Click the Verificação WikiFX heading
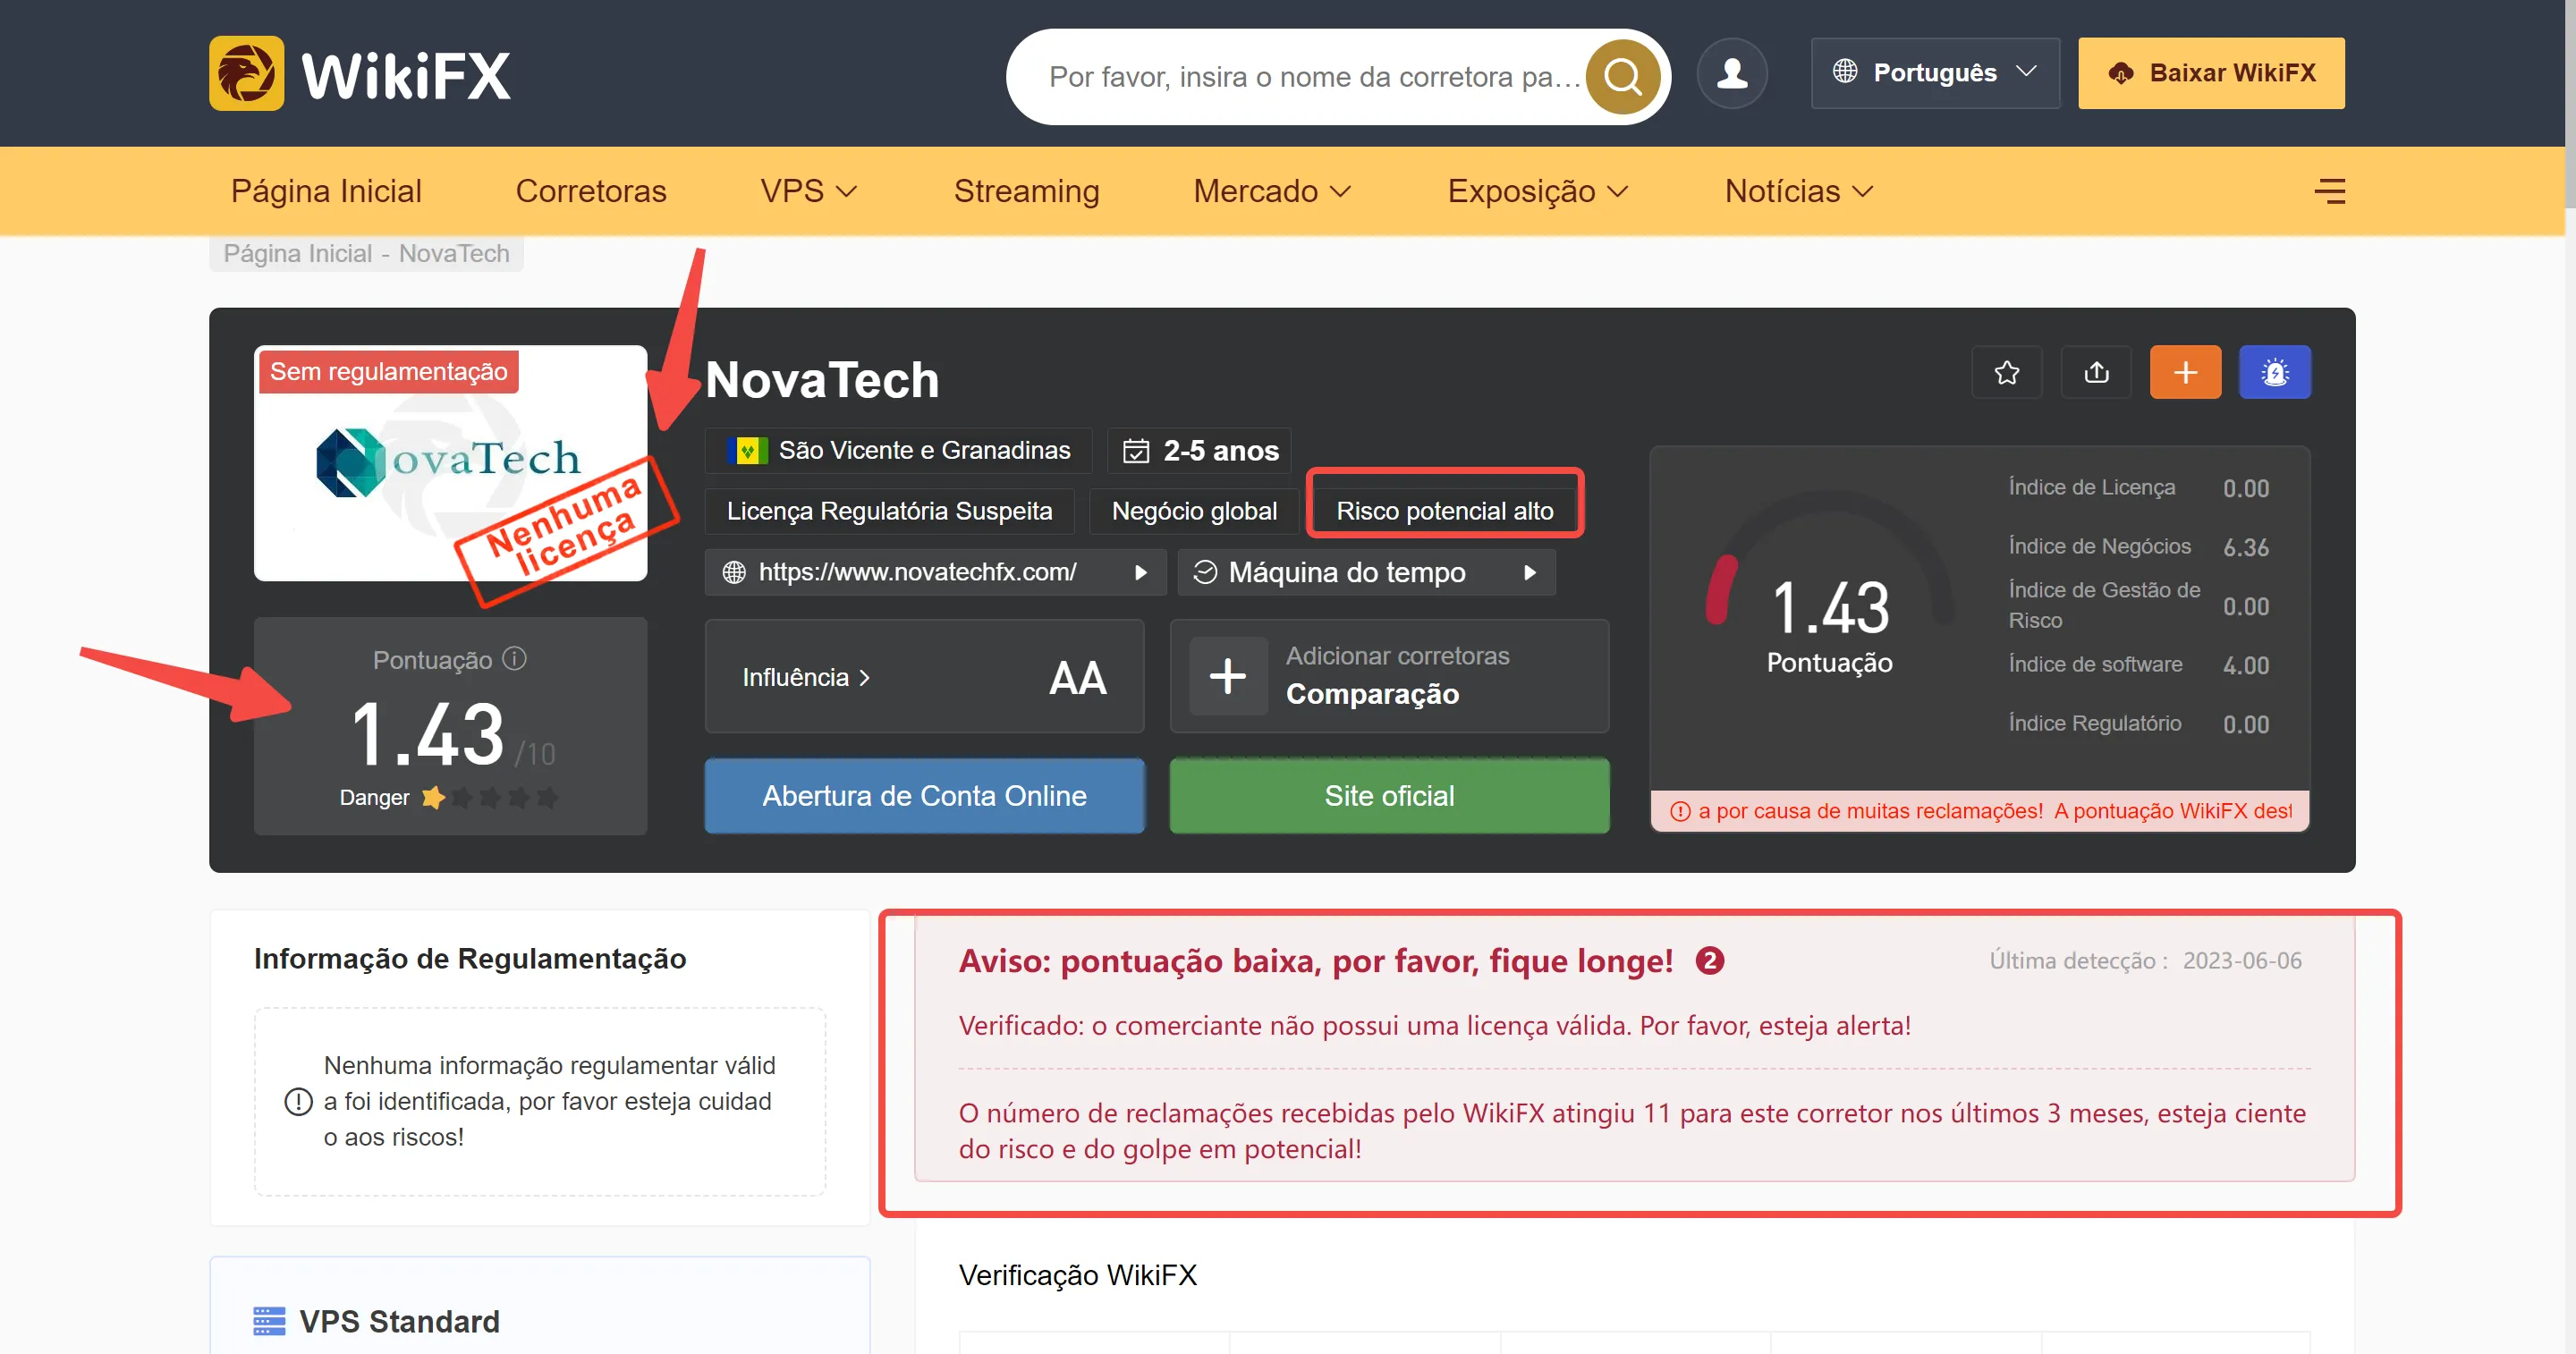 tap(1077, 1275)
